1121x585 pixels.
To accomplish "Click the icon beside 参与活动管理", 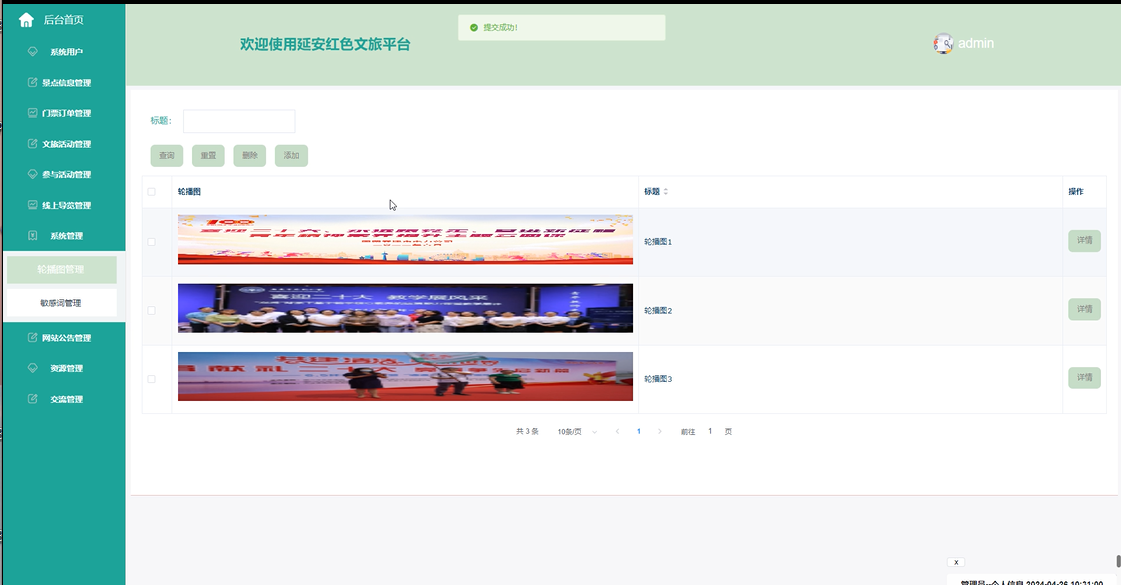I will coord(32,174).
